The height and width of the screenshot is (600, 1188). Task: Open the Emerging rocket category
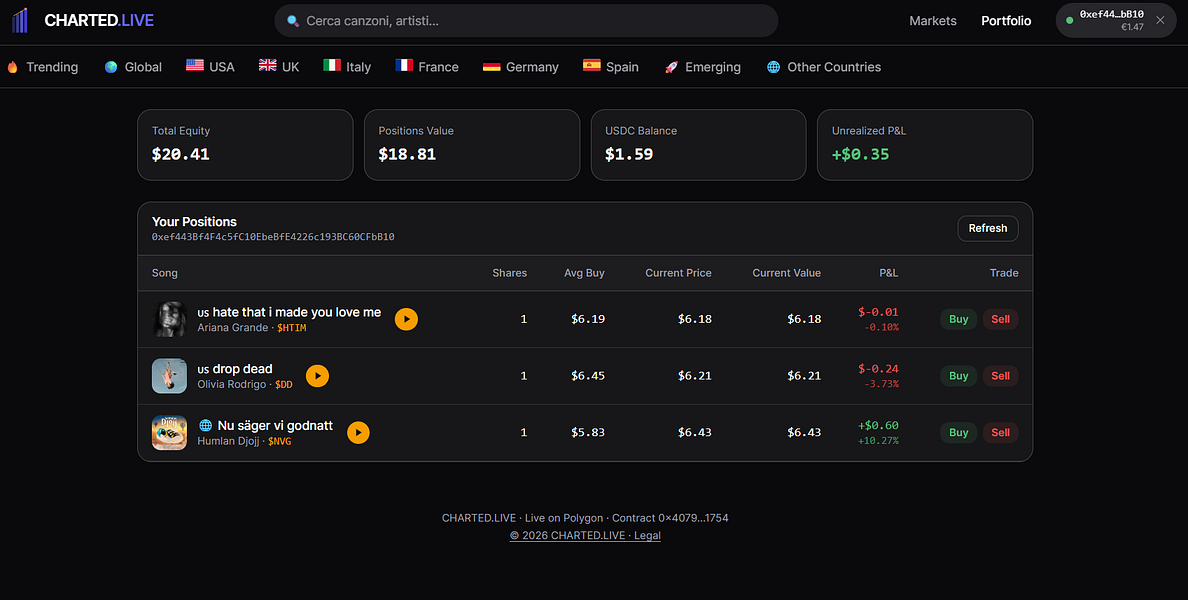(x=702, y=67)
